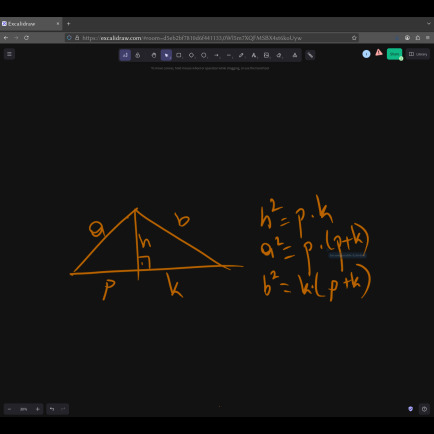Open the Excalidraw hamburger main menu
This screenshot has width=434, height=434.
point(9,54)
